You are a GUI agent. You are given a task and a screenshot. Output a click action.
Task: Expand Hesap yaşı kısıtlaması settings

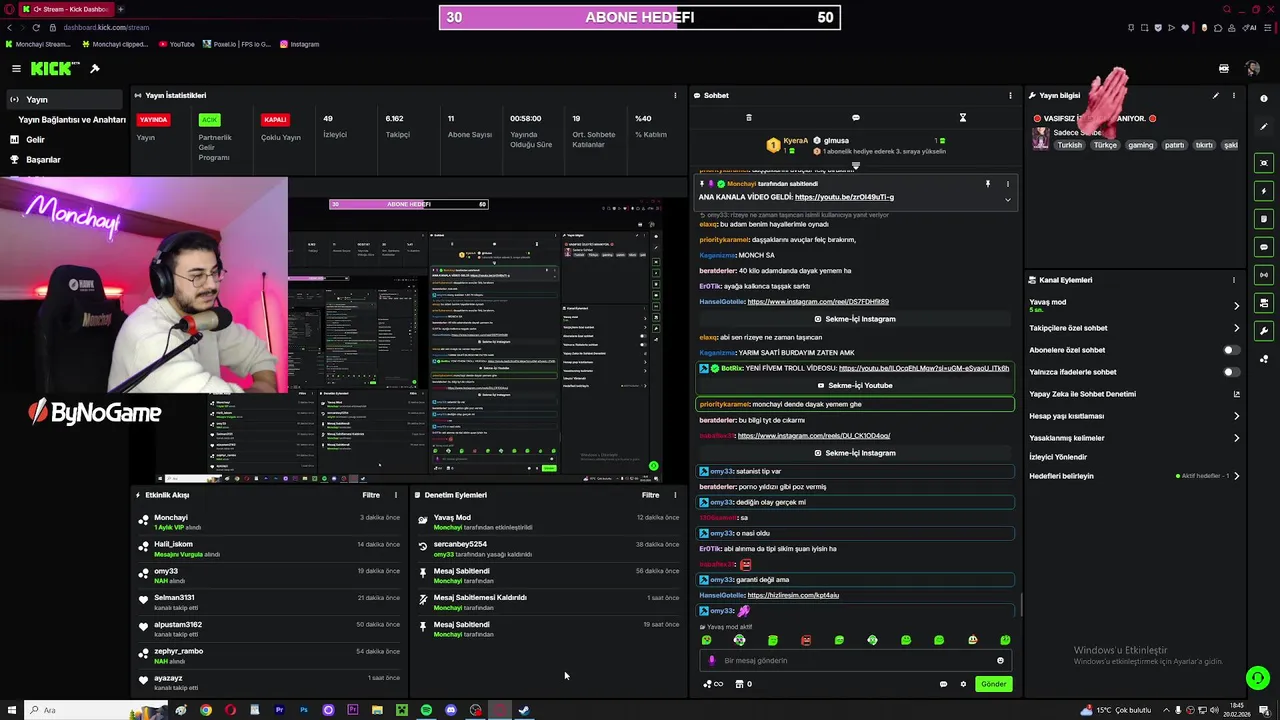(1236, 416)
